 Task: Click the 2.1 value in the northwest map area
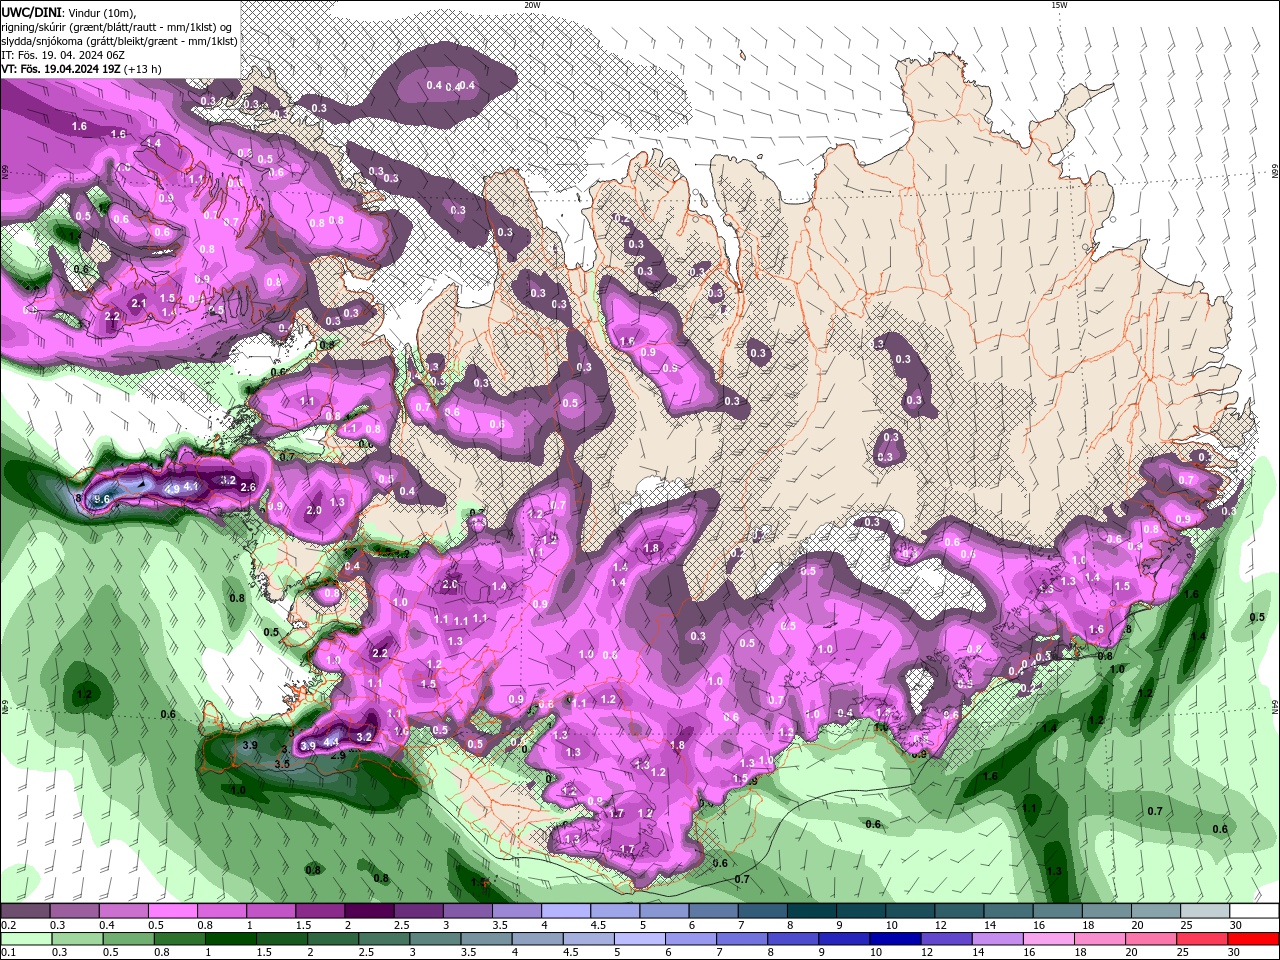139,303
